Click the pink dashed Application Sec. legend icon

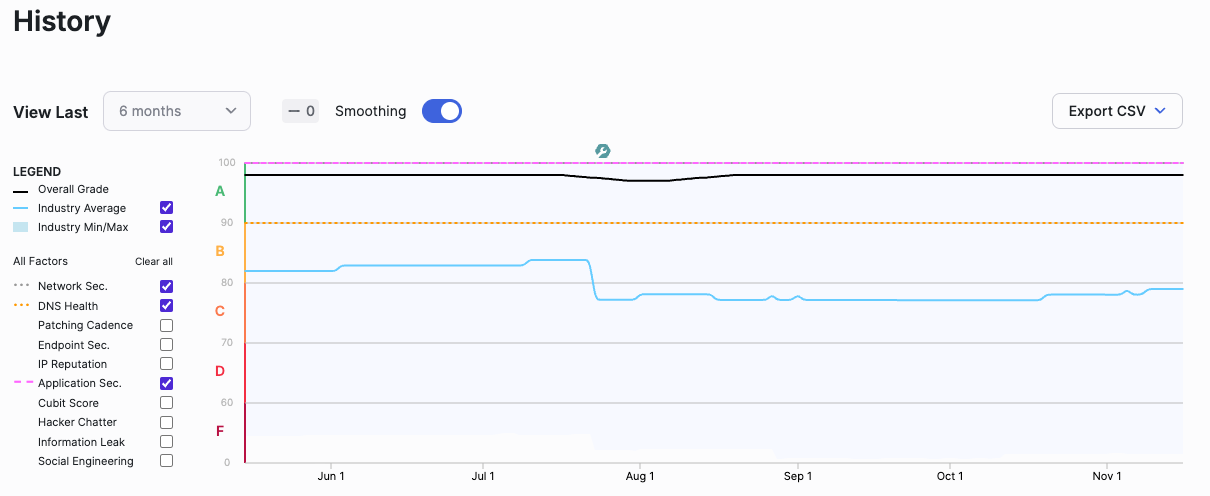point(20,383)
